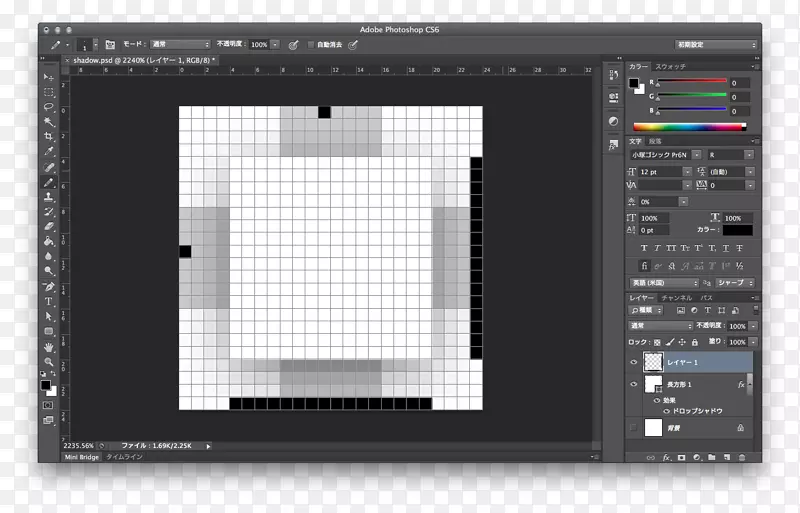Click the delete layer trash icon
The width and height of the screenshot is (800, 513).
741,457
